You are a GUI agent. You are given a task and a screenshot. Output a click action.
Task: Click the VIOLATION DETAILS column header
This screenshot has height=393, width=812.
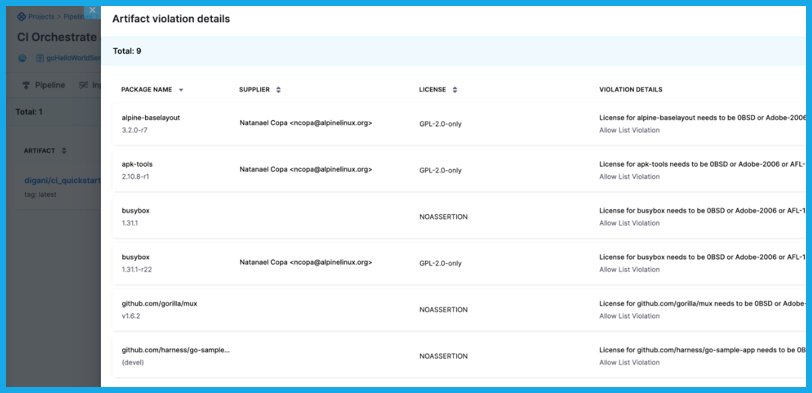pos(631,90)
